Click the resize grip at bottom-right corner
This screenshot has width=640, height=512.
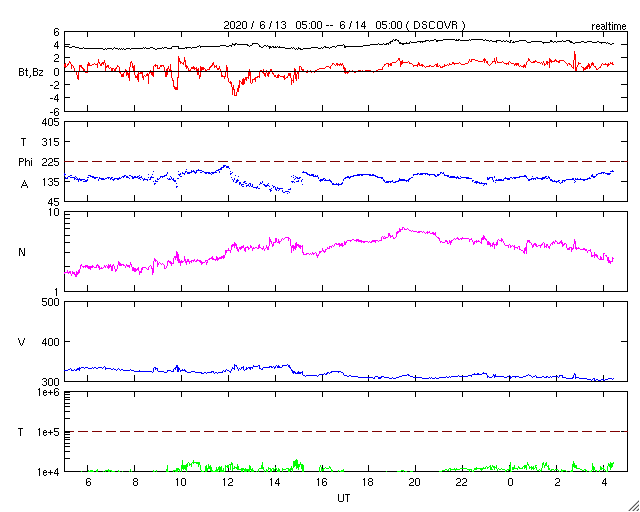point(633,505)
